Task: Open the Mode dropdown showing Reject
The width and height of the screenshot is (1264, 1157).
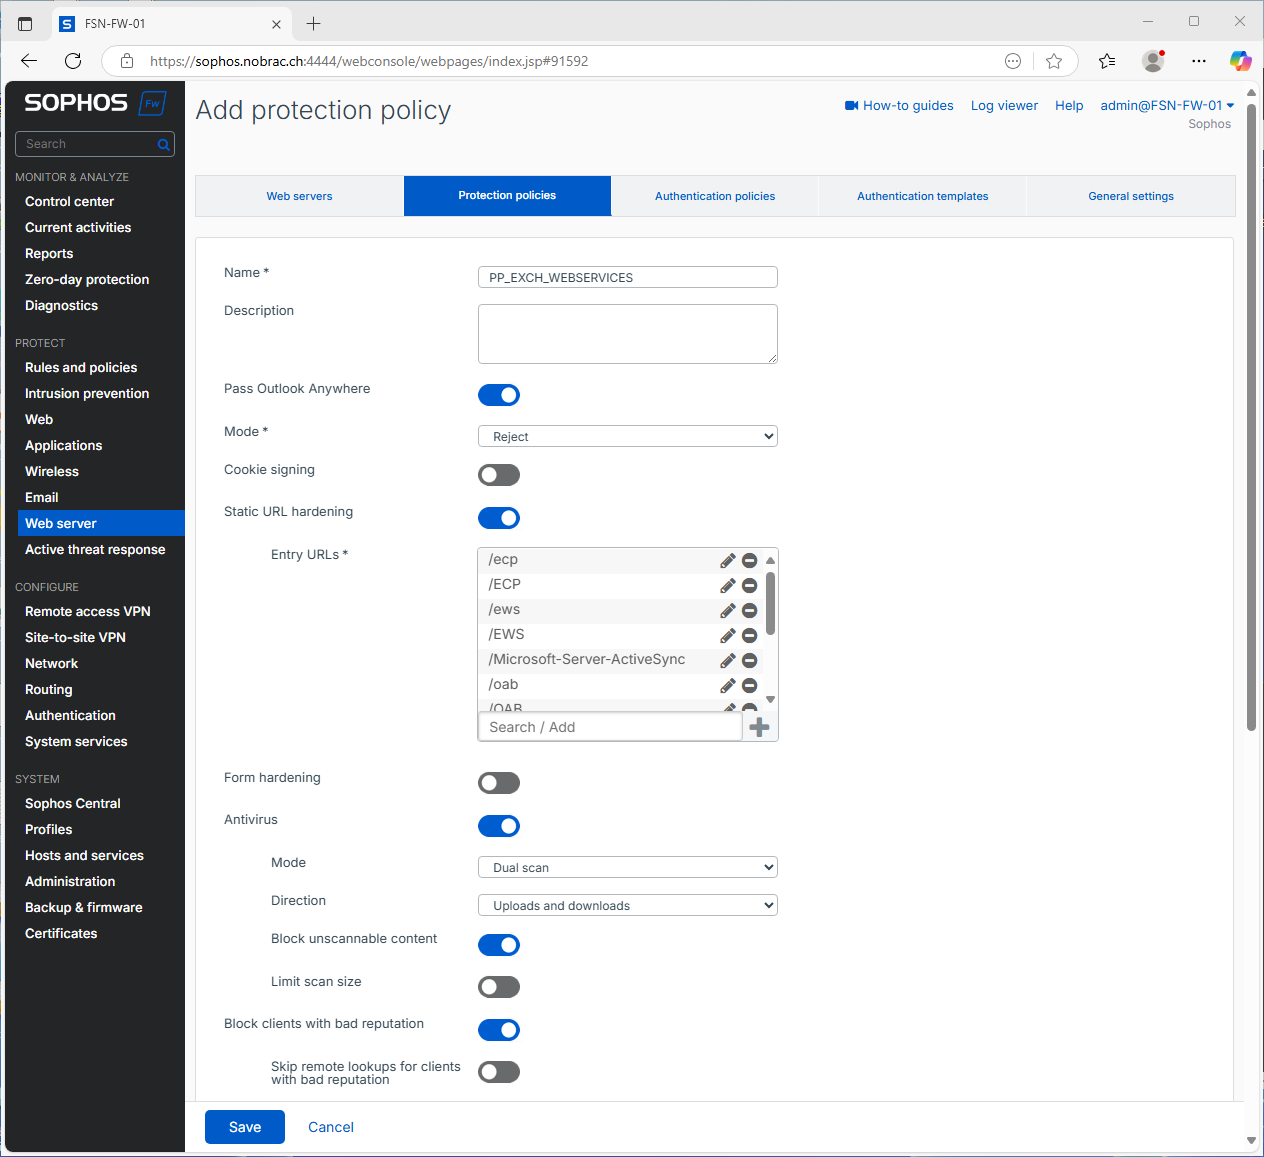Action: 628,436
